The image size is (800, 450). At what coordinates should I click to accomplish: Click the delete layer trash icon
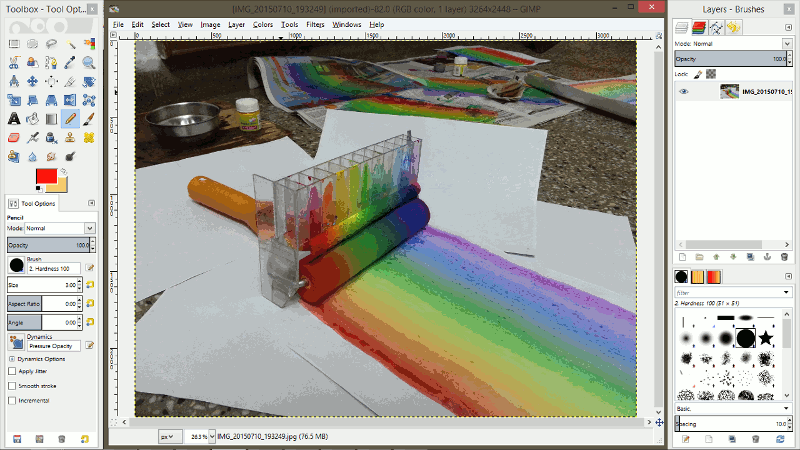click(784, 257)
